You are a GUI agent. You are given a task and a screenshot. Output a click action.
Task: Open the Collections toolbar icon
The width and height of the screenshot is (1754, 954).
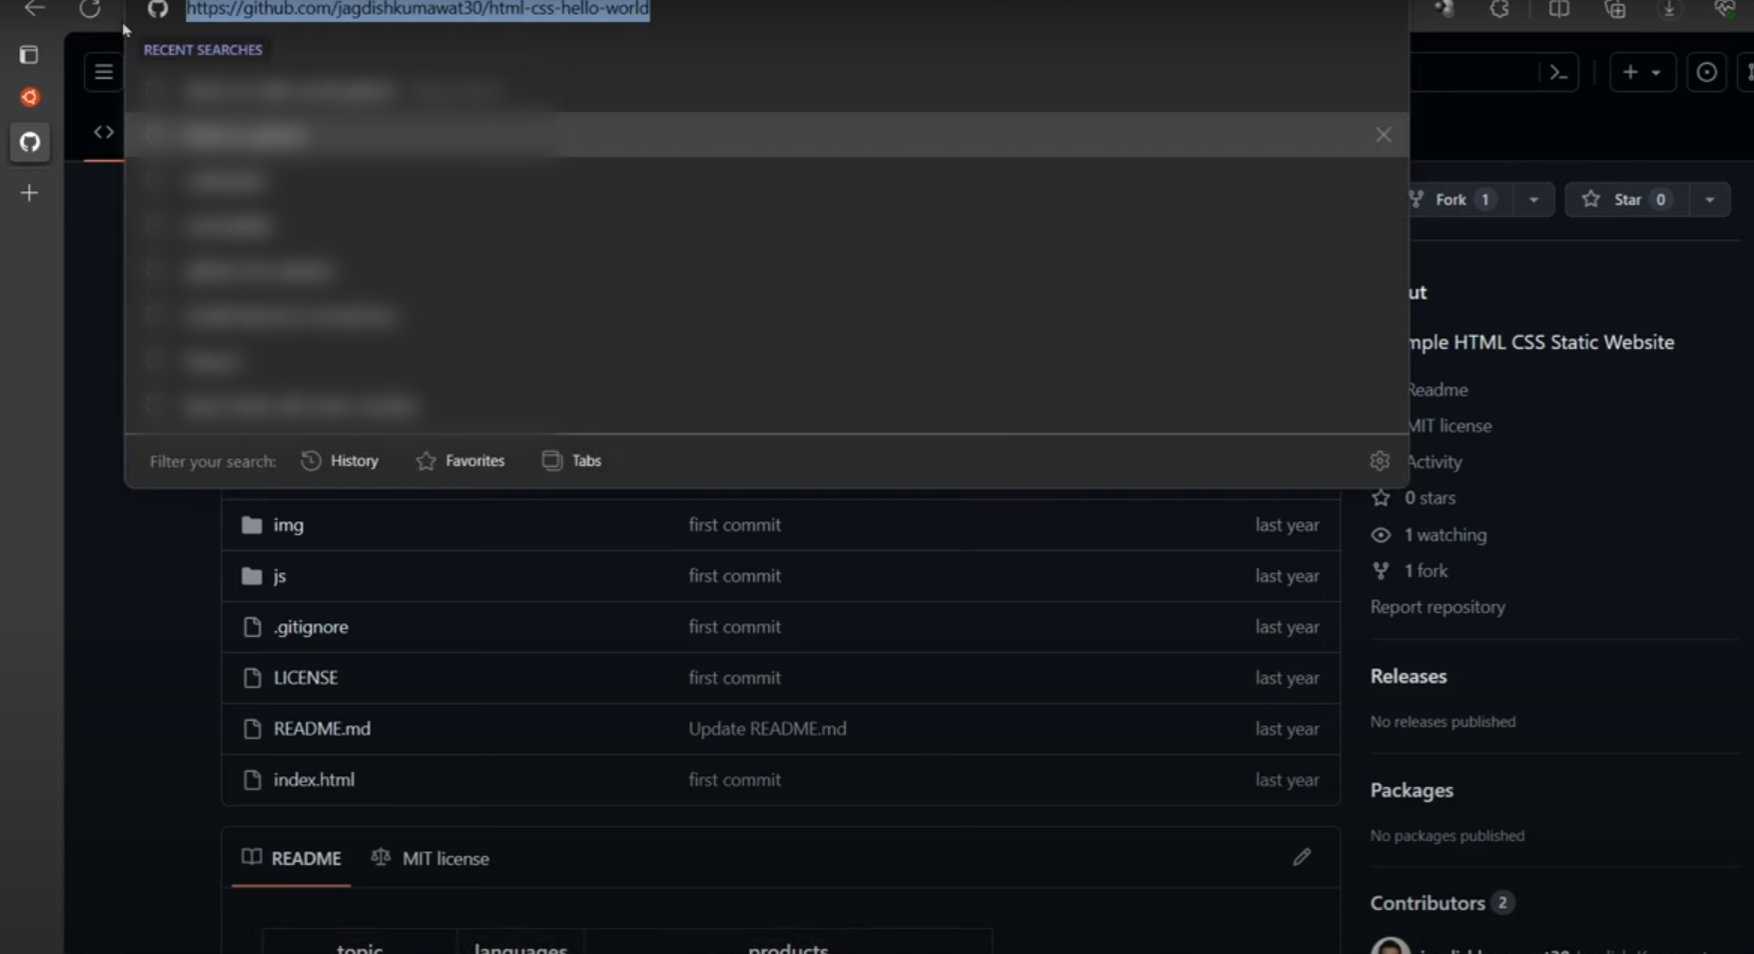pyautogui.click(x=1616, y=9)
